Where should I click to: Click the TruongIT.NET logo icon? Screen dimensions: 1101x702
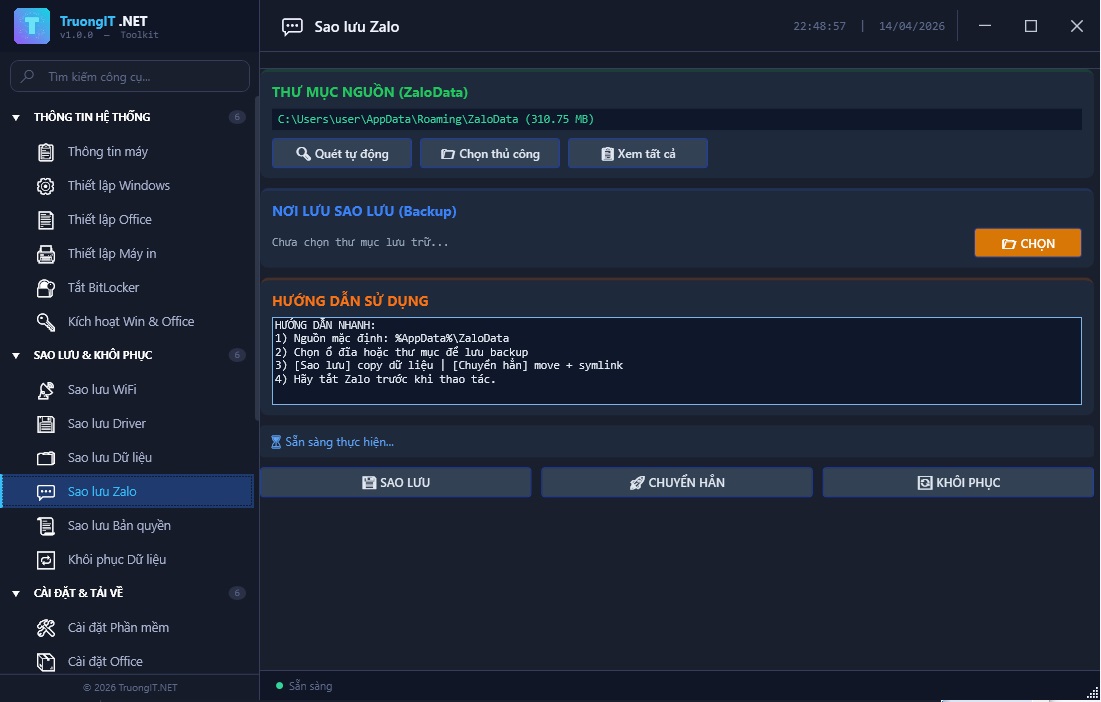point(32,26)
